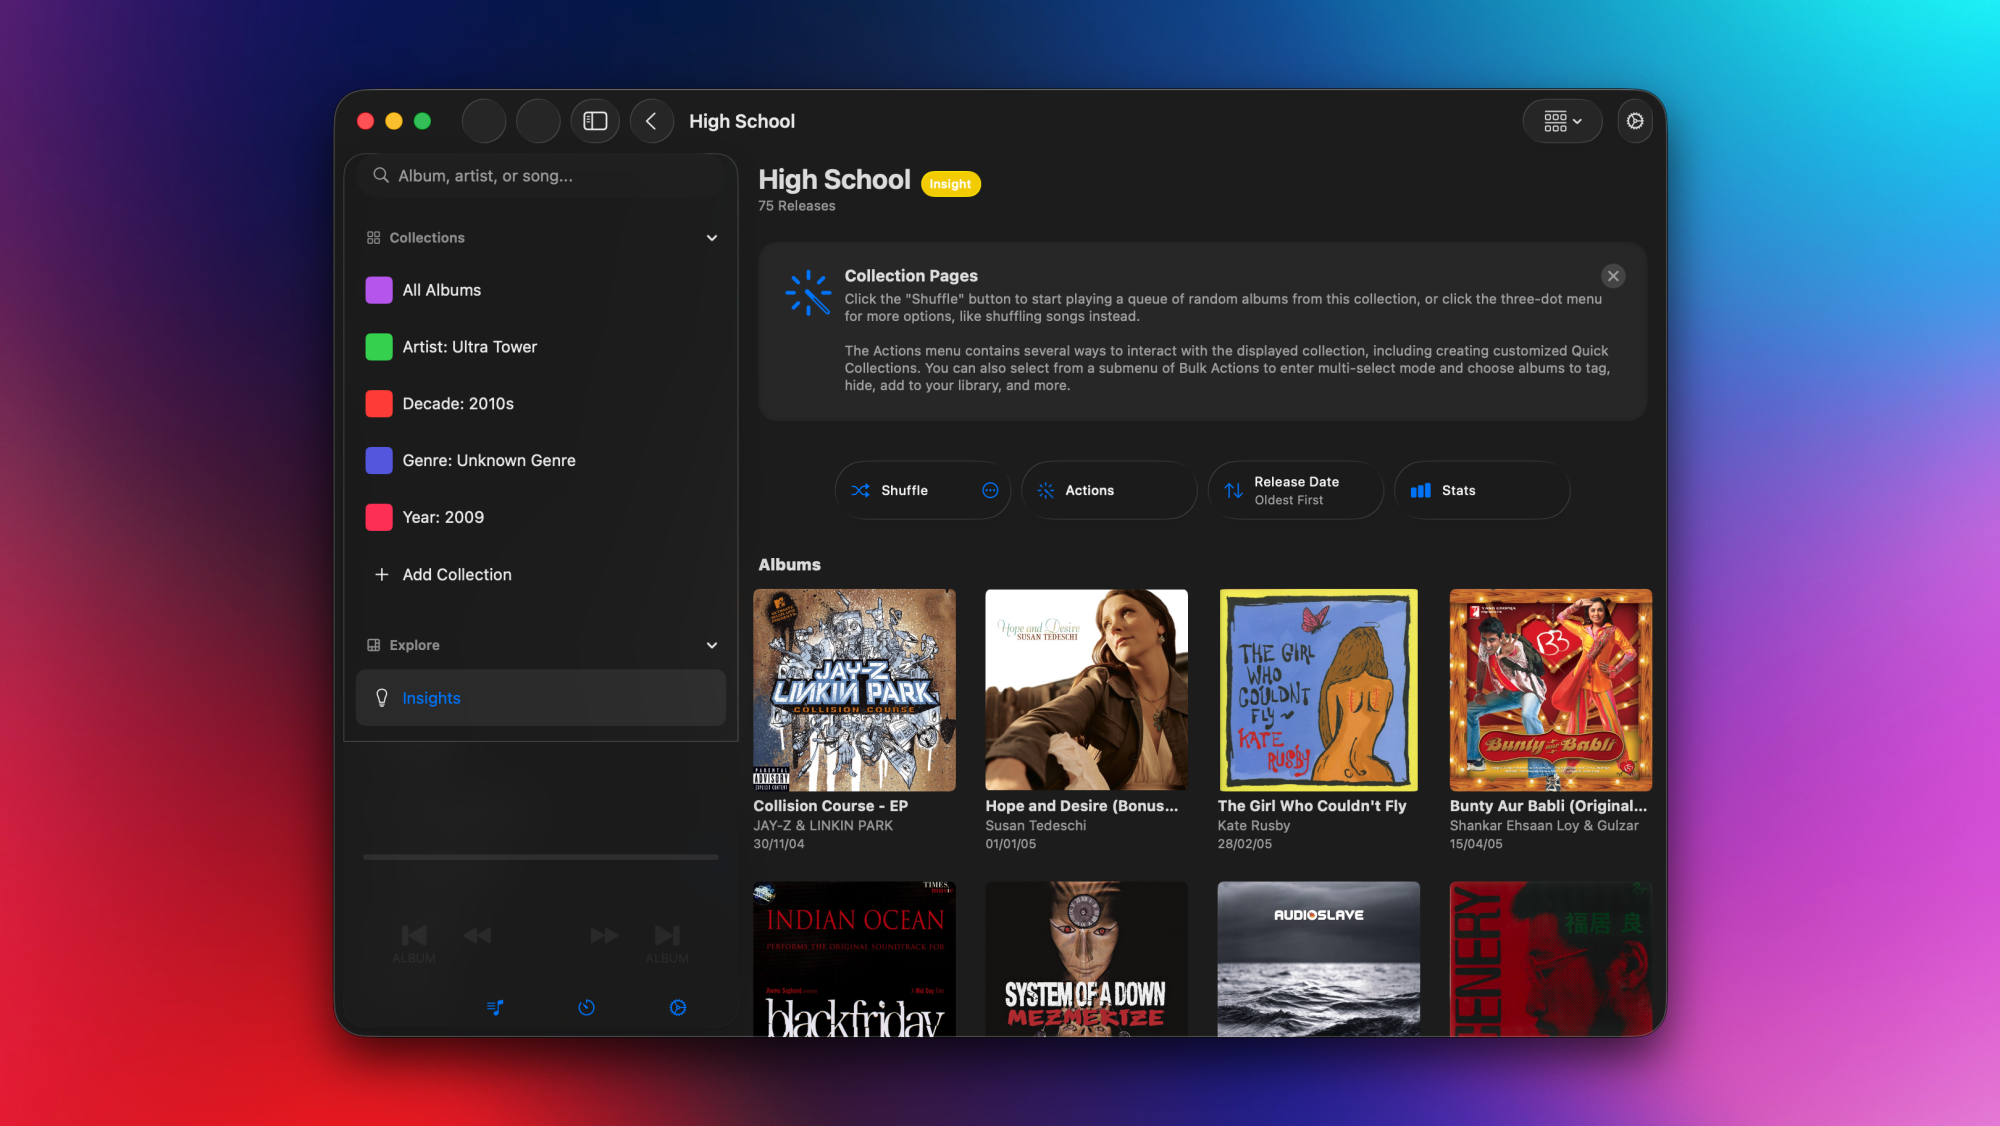Select the Insights item in Explore
Viewport: 2000px width, 1126px height.
click(431, 698)
